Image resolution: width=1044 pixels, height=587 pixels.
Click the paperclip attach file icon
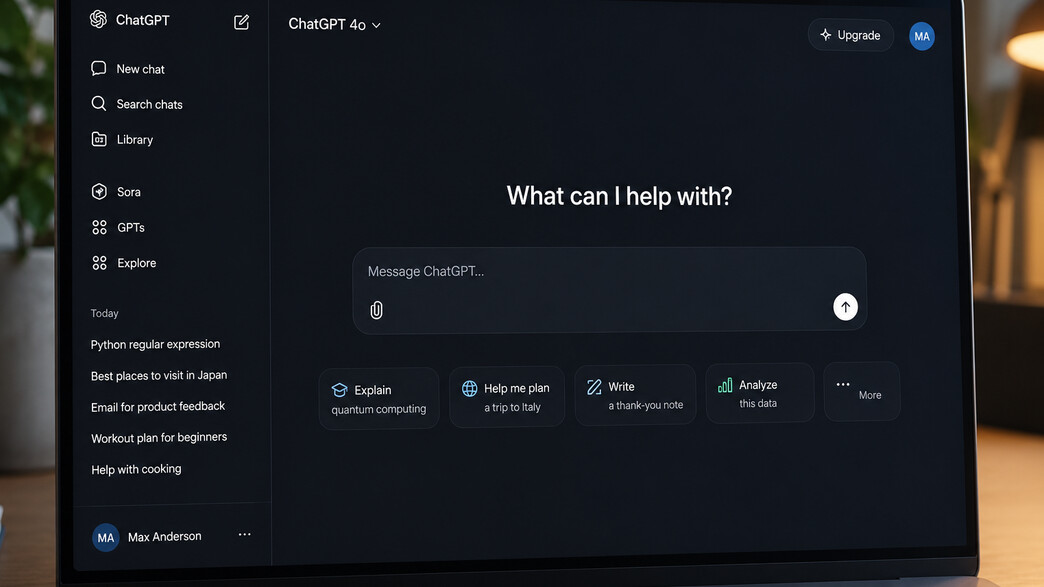point(376,310)
